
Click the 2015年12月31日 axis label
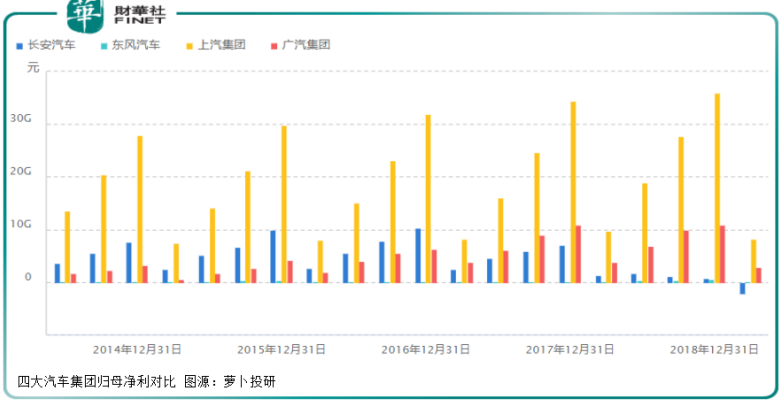pyautogui.click(x=281, y=350)
